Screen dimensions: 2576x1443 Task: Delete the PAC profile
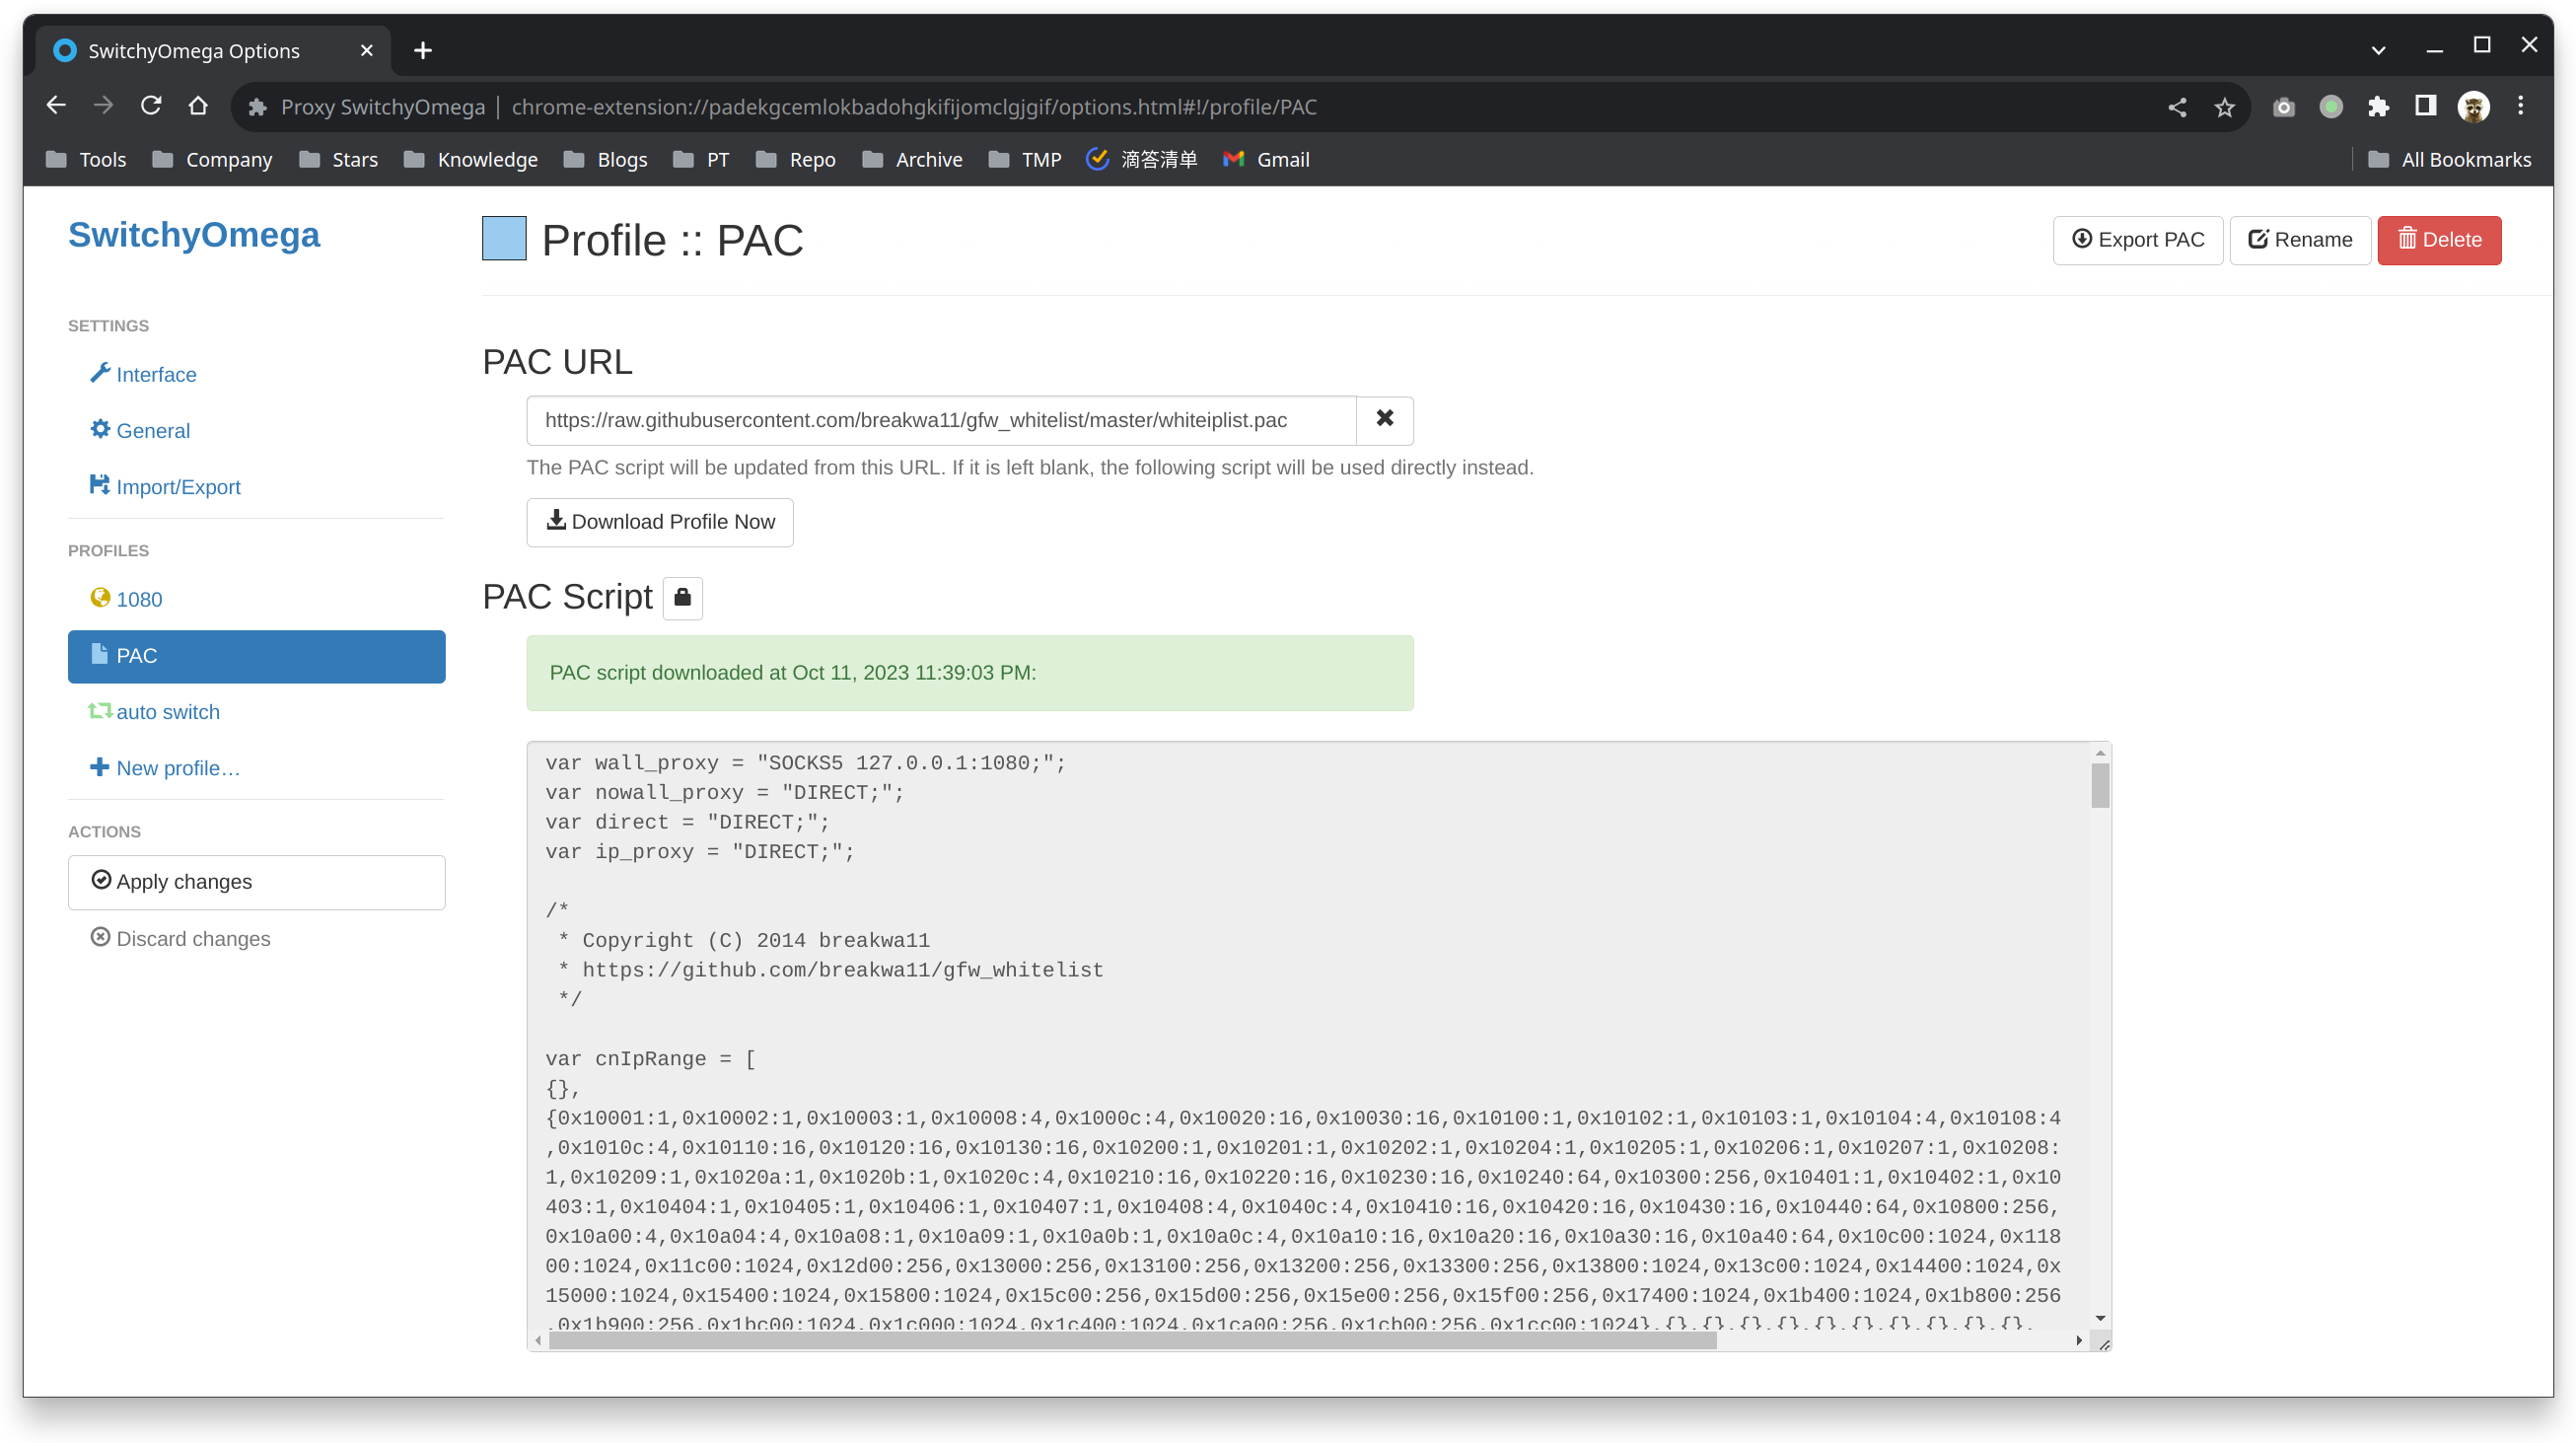tap(2438, 240)
